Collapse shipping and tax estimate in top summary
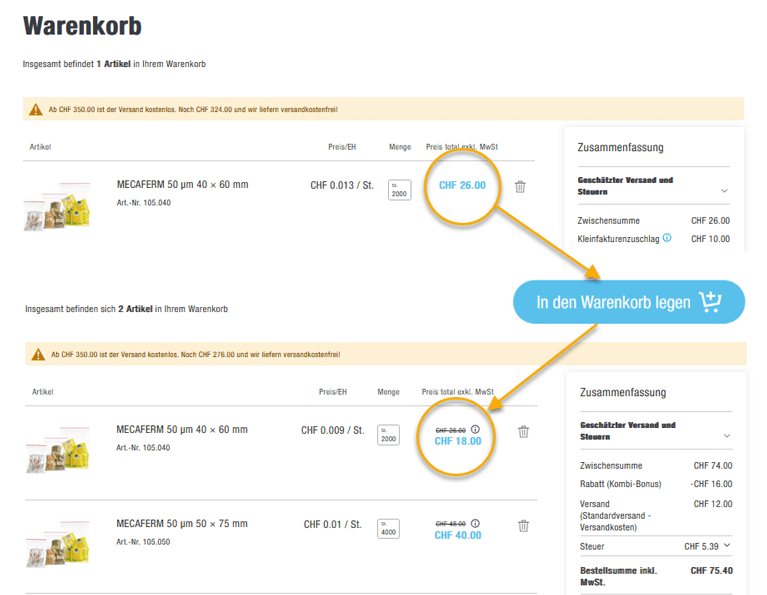 click(723, 190)
